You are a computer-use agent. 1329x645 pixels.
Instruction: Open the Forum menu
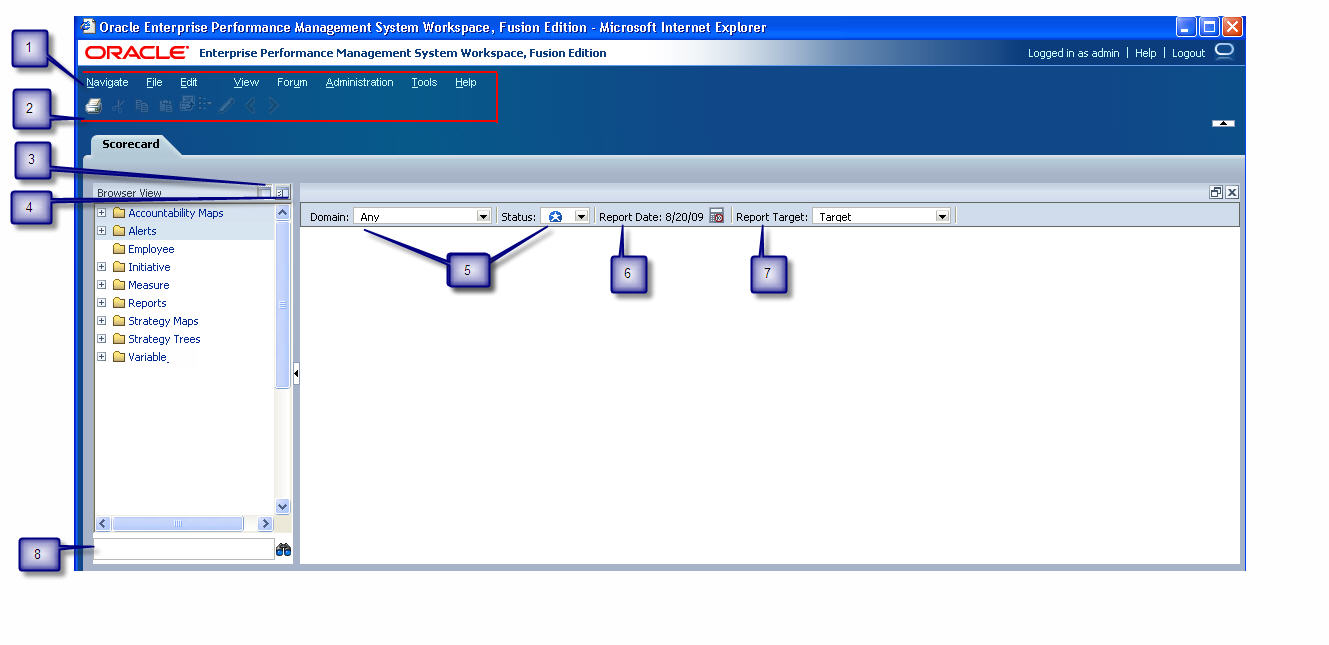point(292,82)
